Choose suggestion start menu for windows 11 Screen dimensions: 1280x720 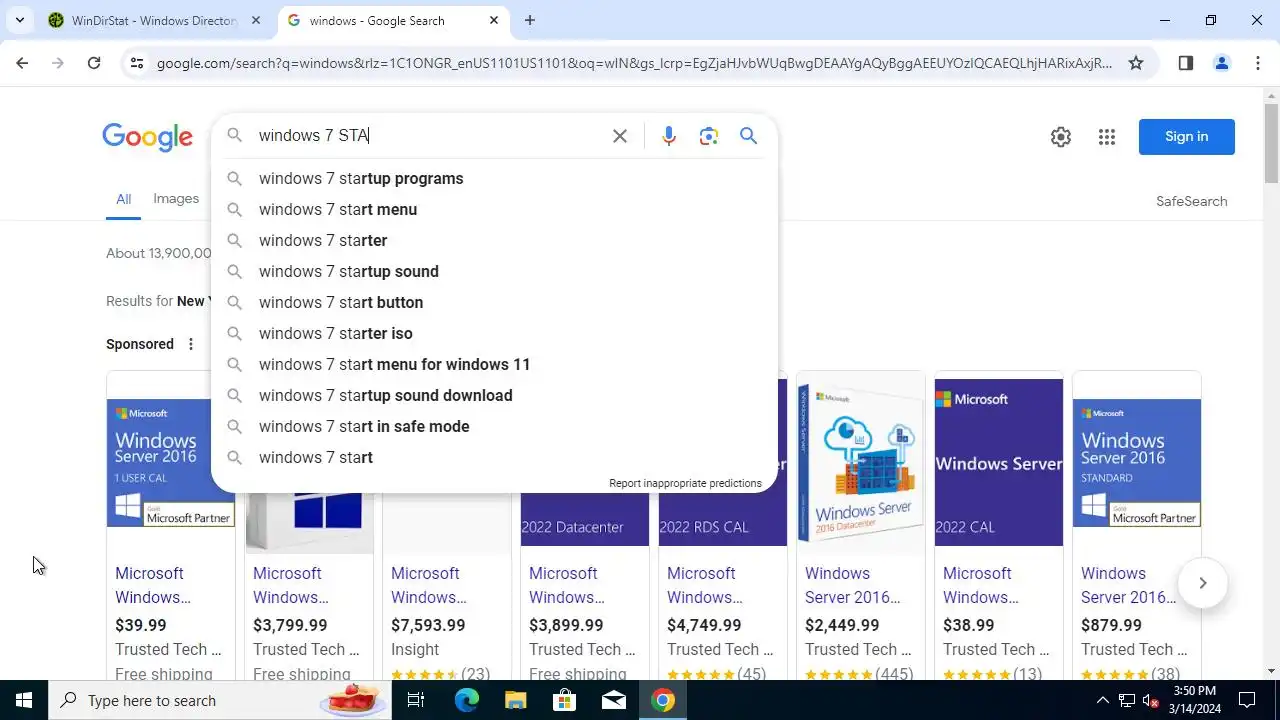click(x=494, y=364)
